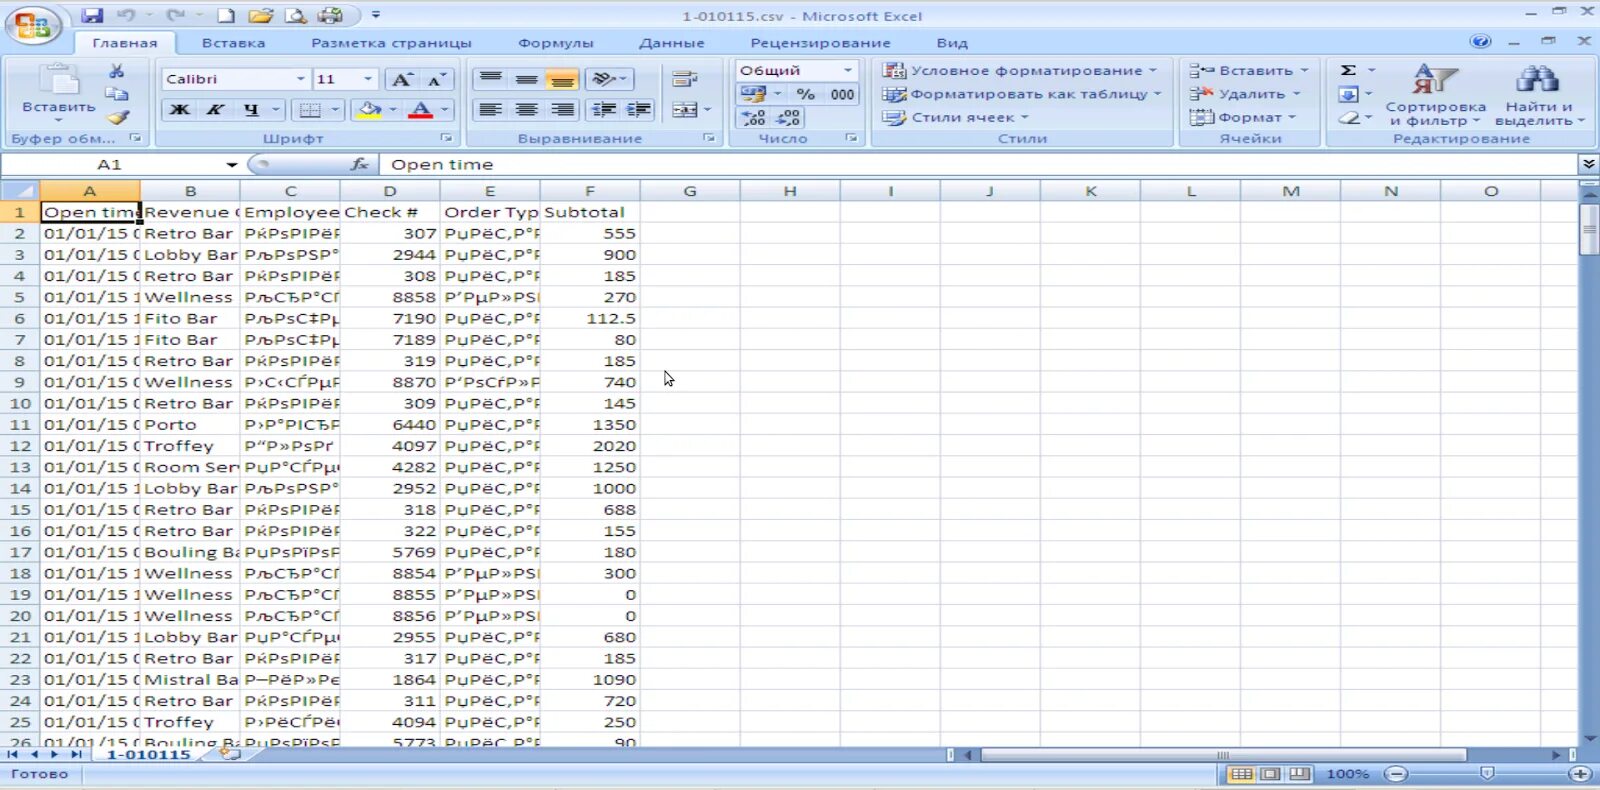Toggle bold formatting (Ж)

click(x=180, y=109)
